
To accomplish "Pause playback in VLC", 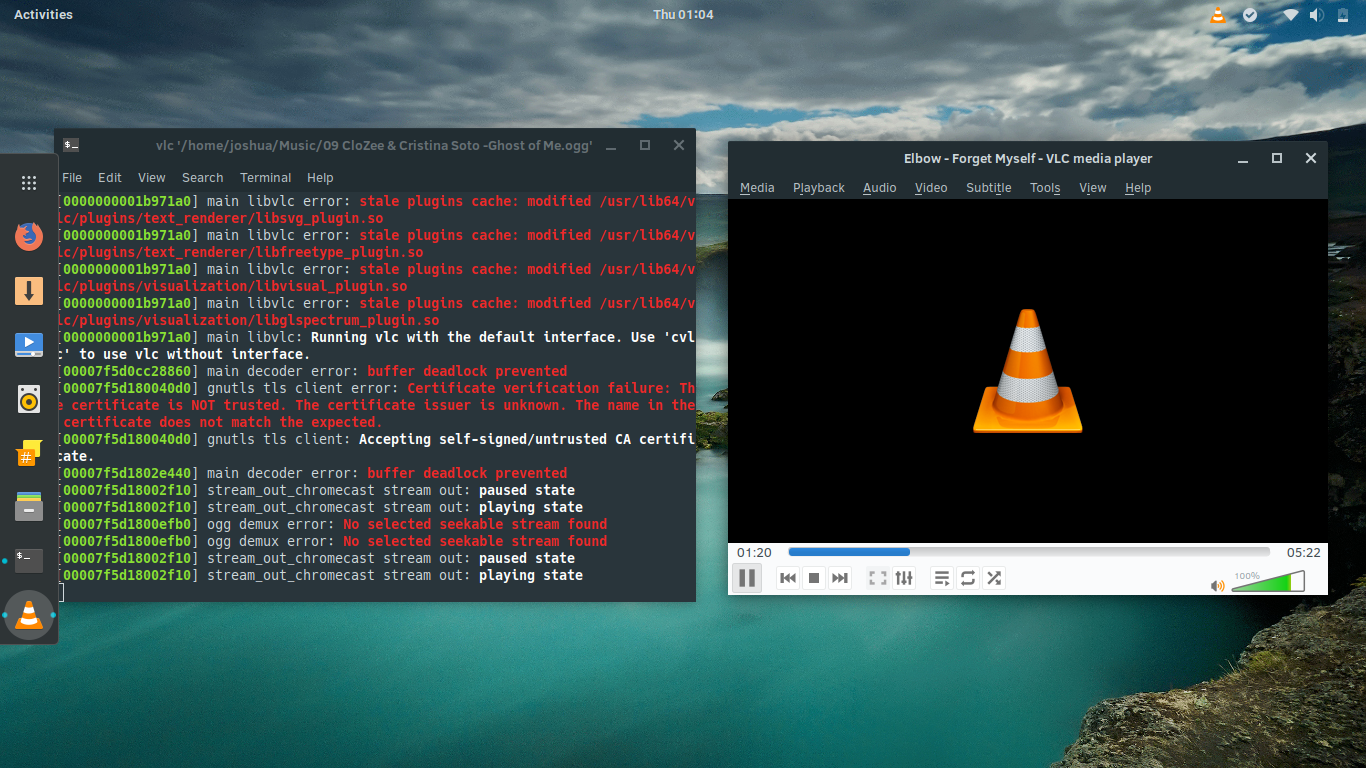I will coord(747,578).
